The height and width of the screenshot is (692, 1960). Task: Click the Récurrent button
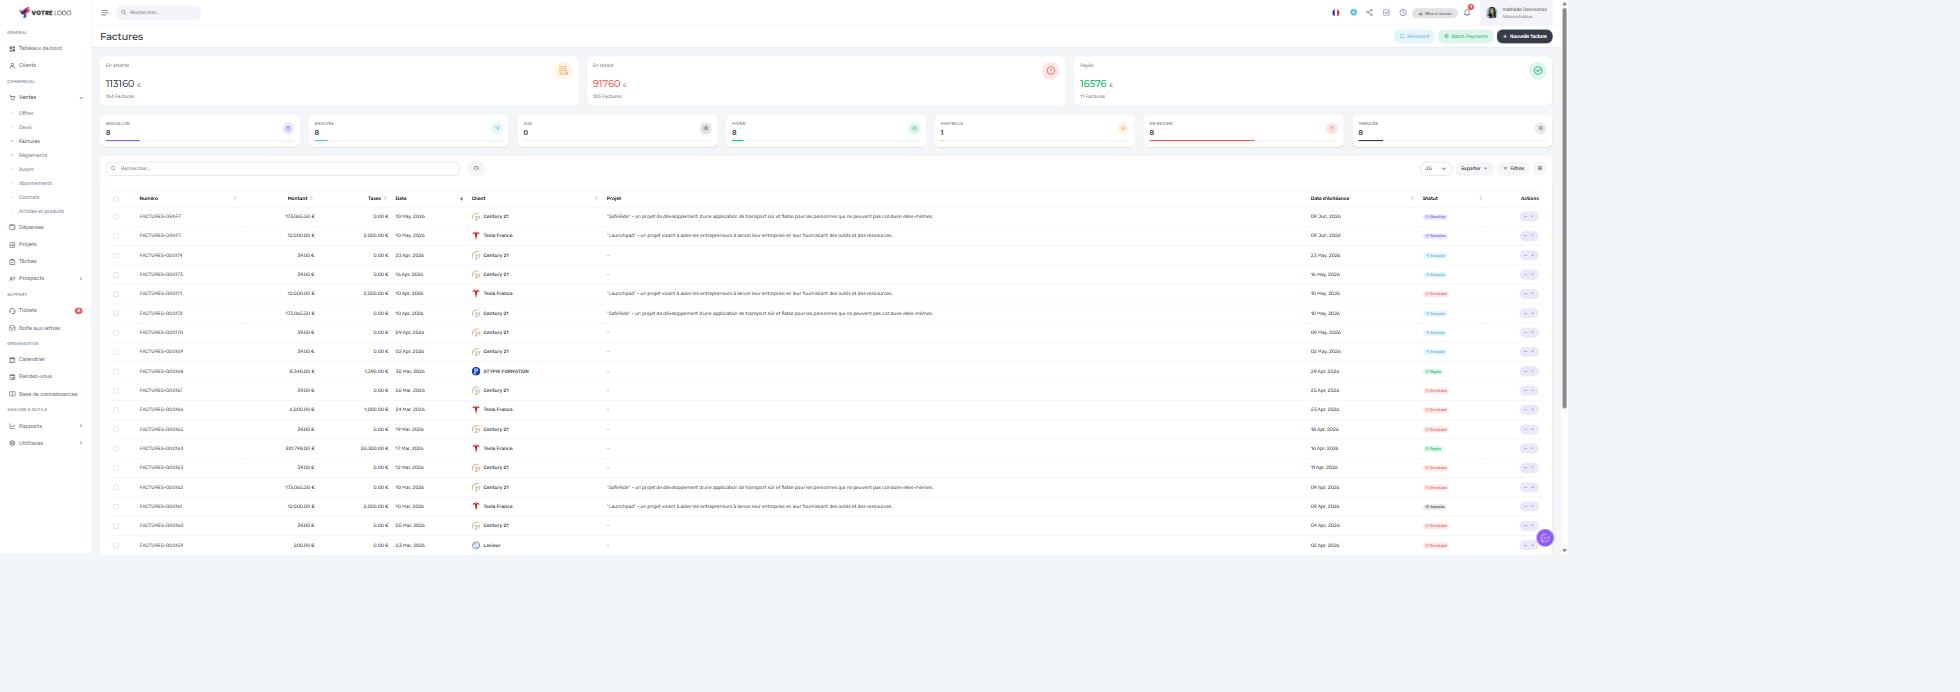[1415, 36]
